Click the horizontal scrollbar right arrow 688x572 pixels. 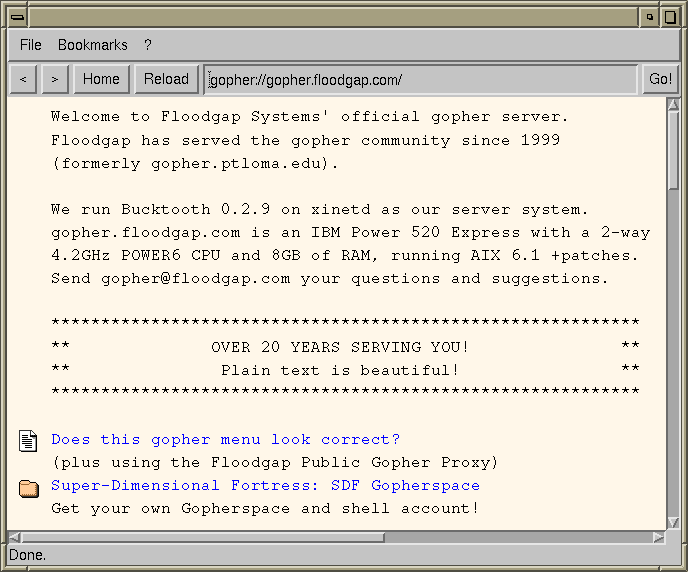pos(659,537)
